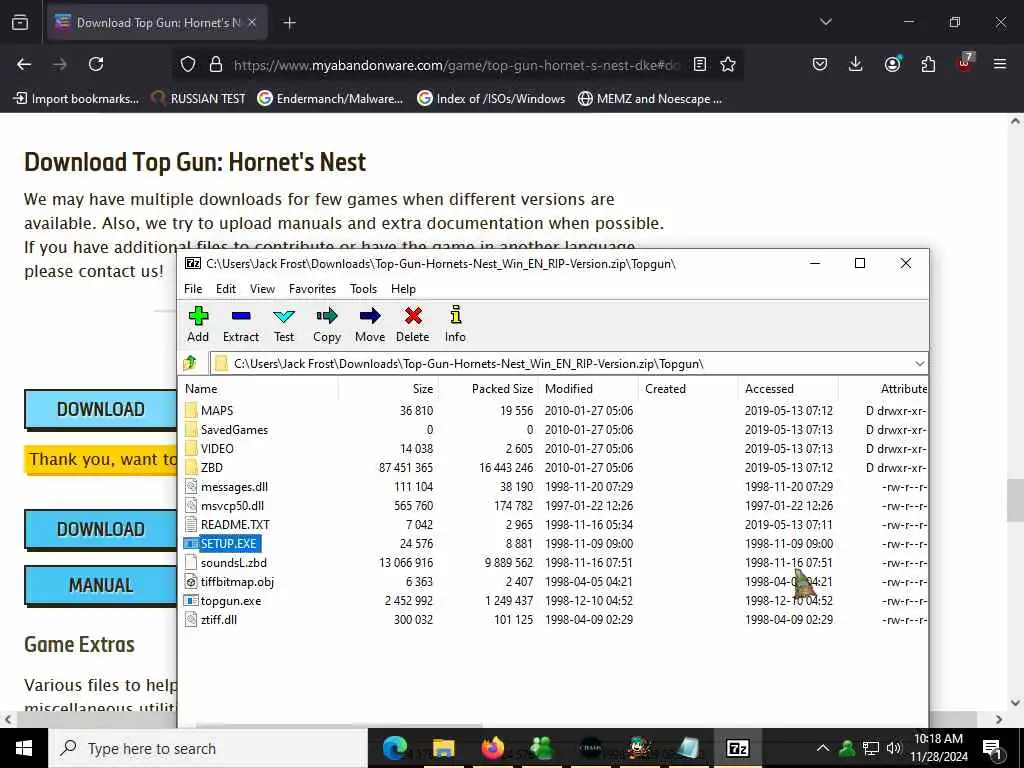Click the 7-Zip horizontal scrollbar
Viewport: 1024px width, 768px height.
[340, 724]
